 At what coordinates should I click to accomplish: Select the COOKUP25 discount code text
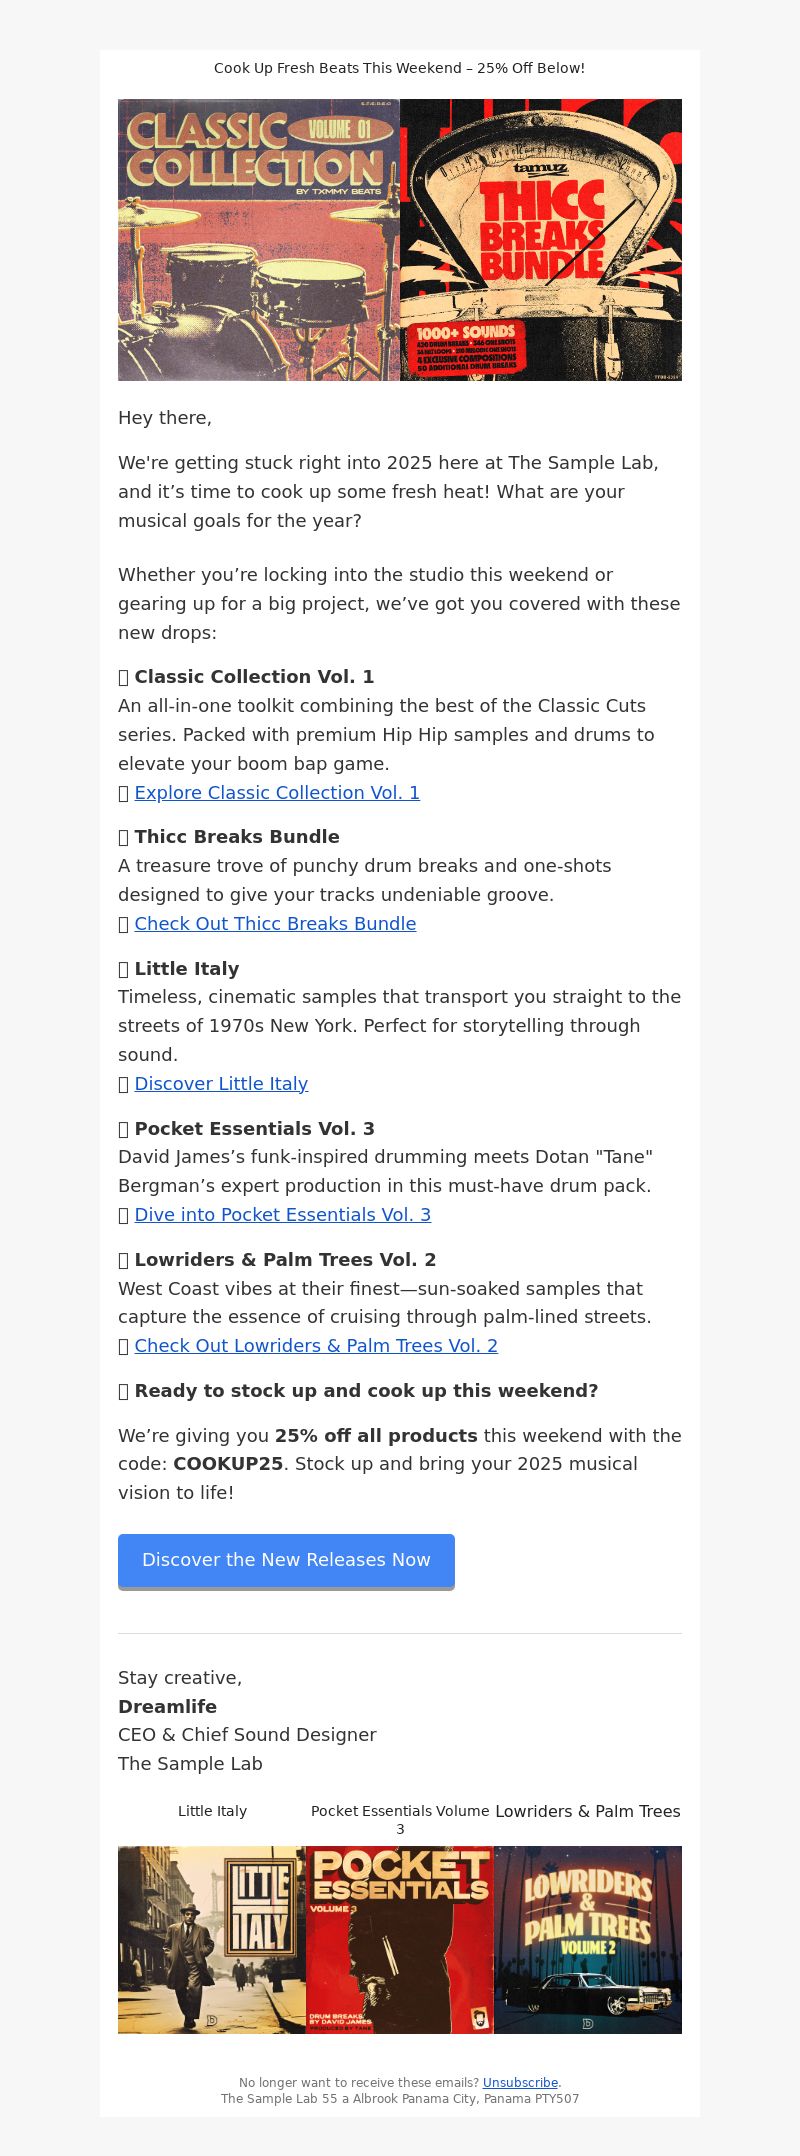228,1464
